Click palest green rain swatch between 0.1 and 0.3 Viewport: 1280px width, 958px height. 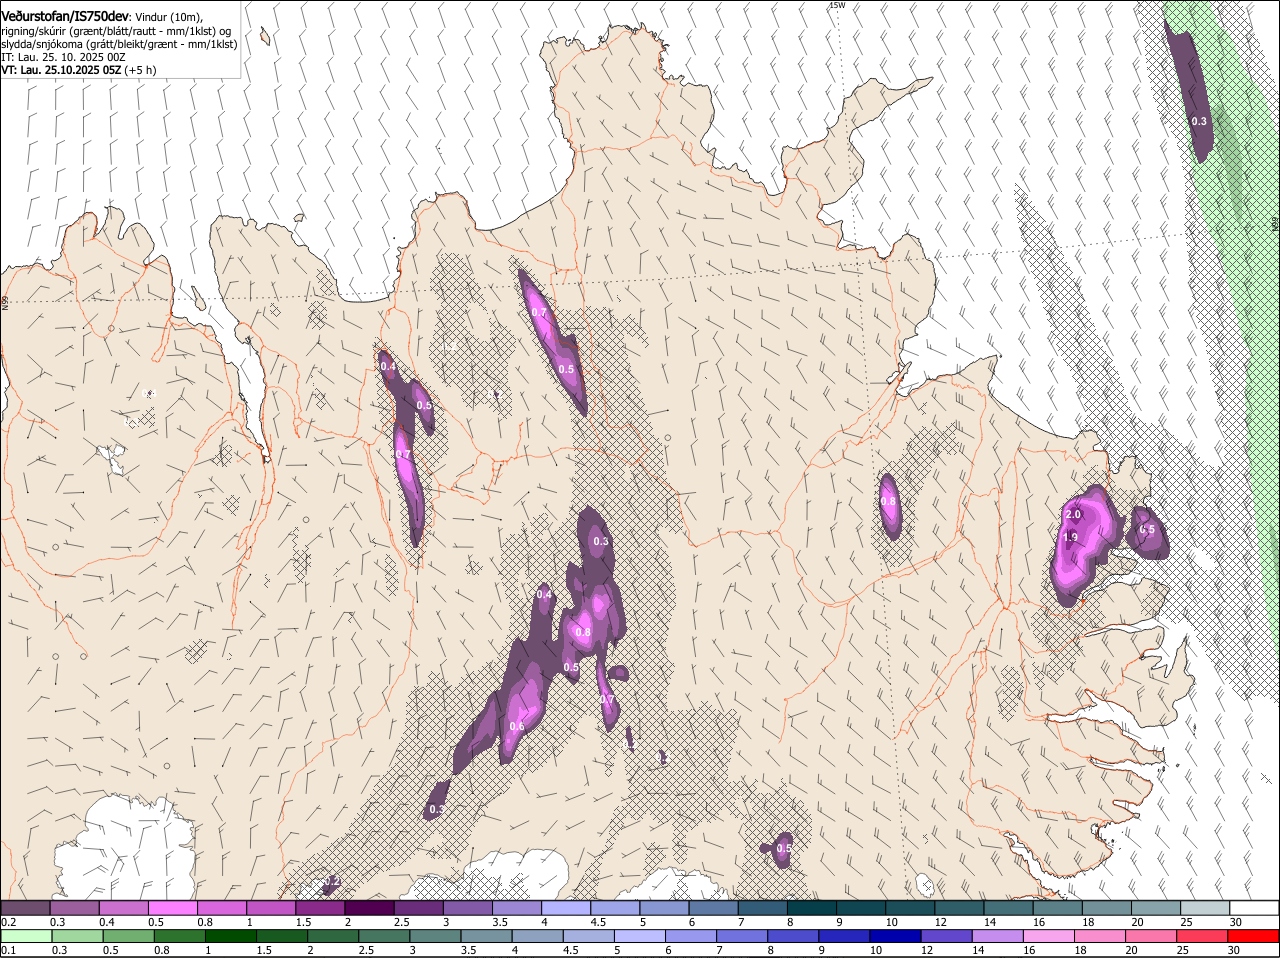26,936
